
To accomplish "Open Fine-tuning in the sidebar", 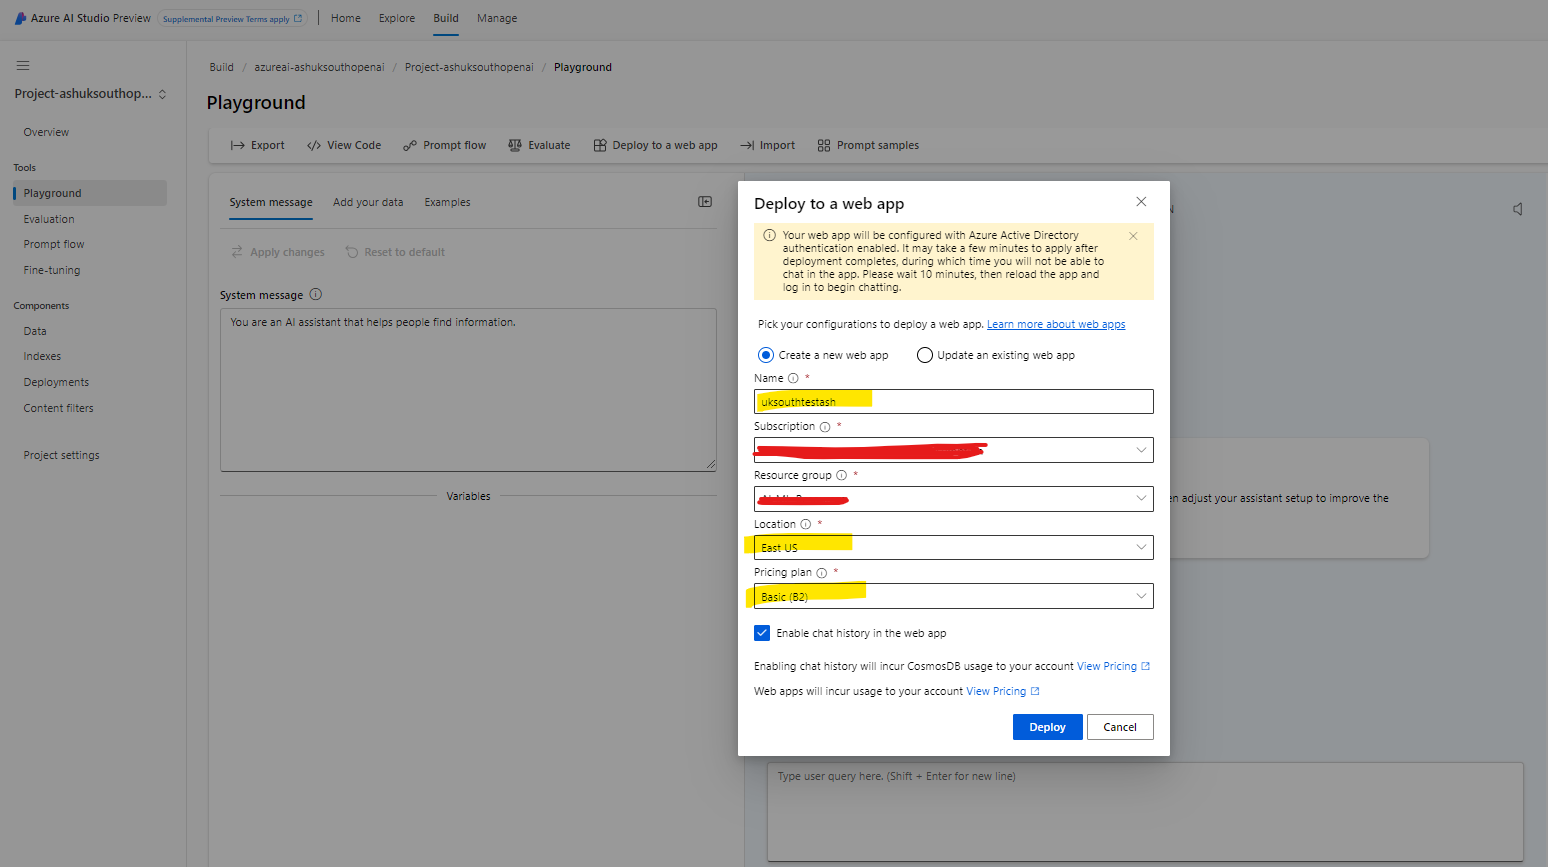I will pyautogui.click(x=52, y=270).
